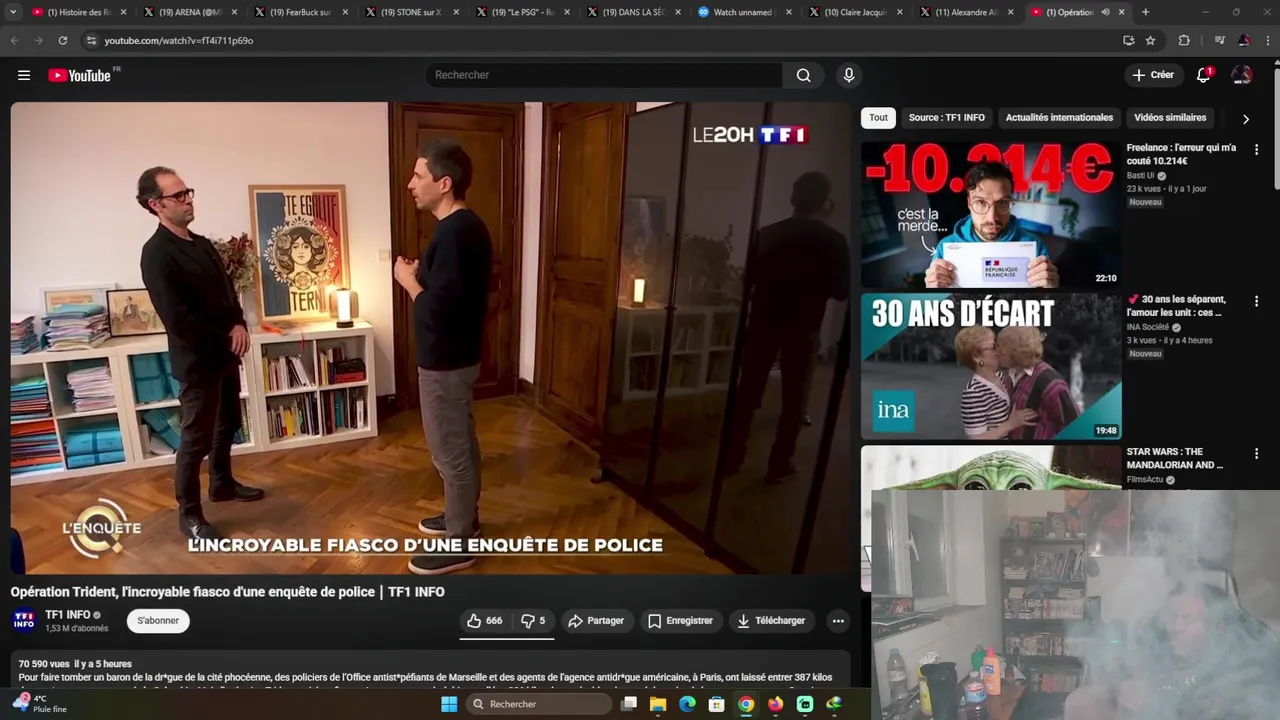
Task: Click the video player frame
Action: [430, 338]
